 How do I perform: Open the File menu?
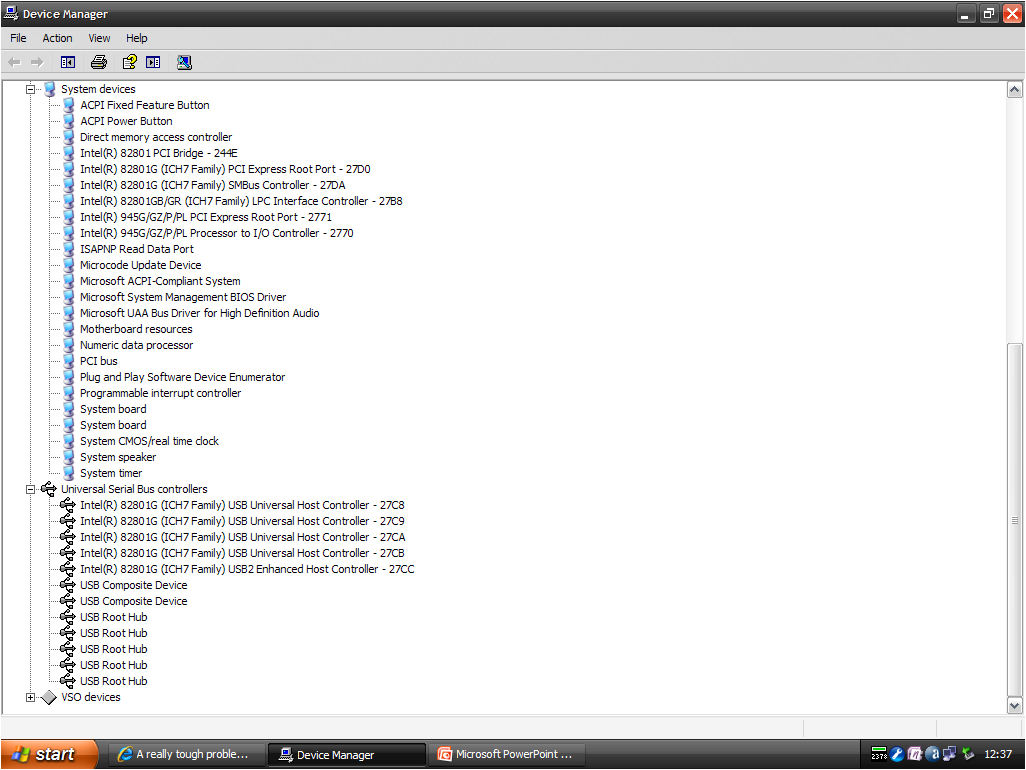[x=18, y=38]
